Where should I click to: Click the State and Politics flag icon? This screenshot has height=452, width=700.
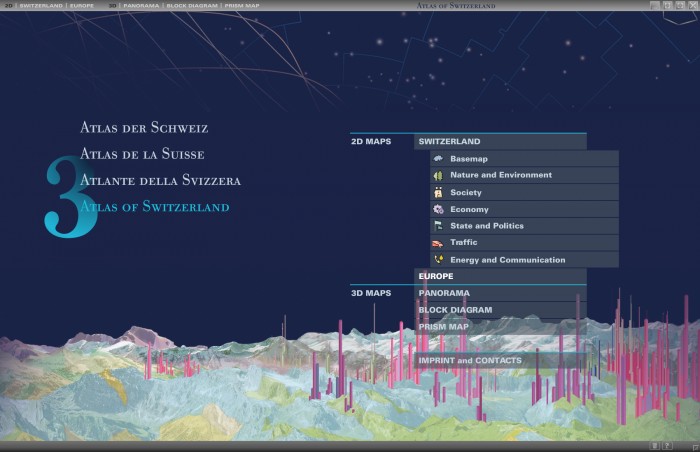(x=438, y=226)
